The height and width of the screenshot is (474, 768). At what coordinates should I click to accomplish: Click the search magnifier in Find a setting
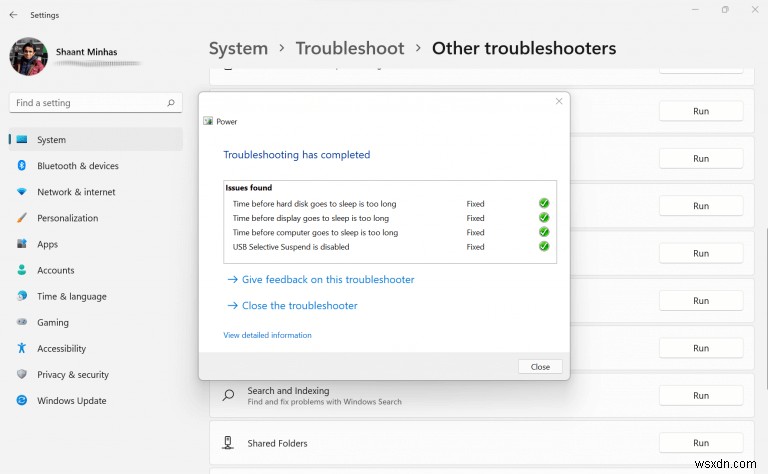[172, 103]
